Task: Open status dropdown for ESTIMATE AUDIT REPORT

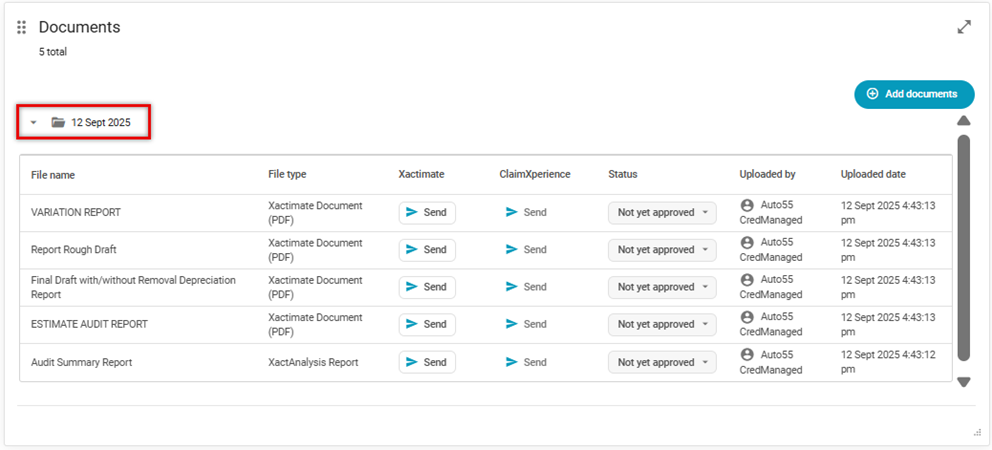Action: 662,324
